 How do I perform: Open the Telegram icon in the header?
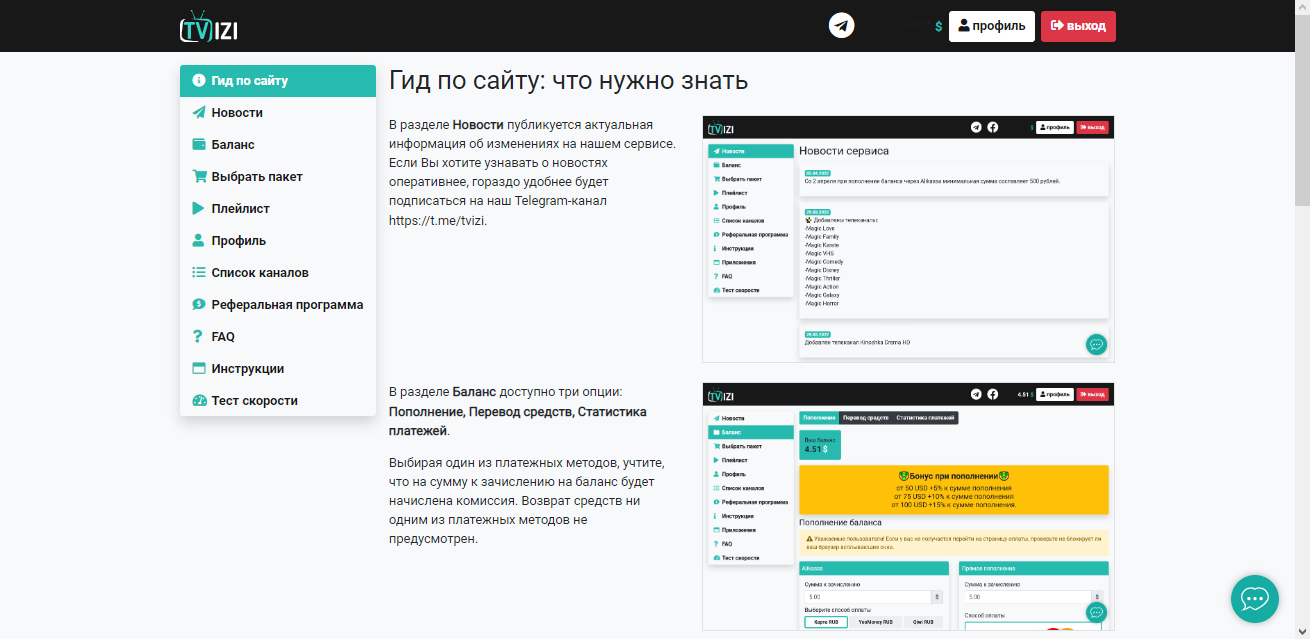pyautogui.click(x=842, y=26)
